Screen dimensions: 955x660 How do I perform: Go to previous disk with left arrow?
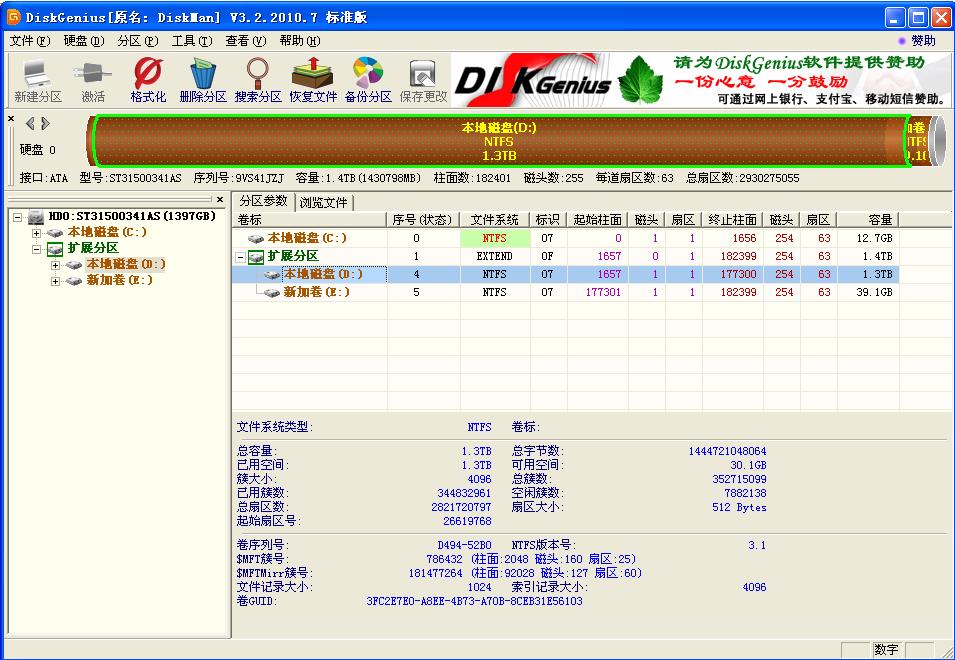(30, 124)
